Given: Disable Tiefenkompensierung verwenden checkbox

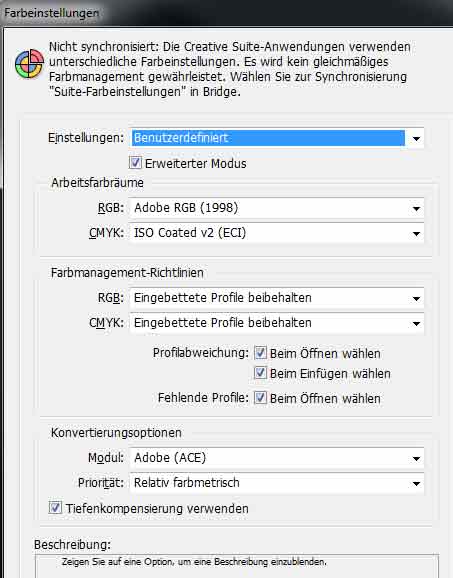Looking at the screenshot, I should (55, 508).
